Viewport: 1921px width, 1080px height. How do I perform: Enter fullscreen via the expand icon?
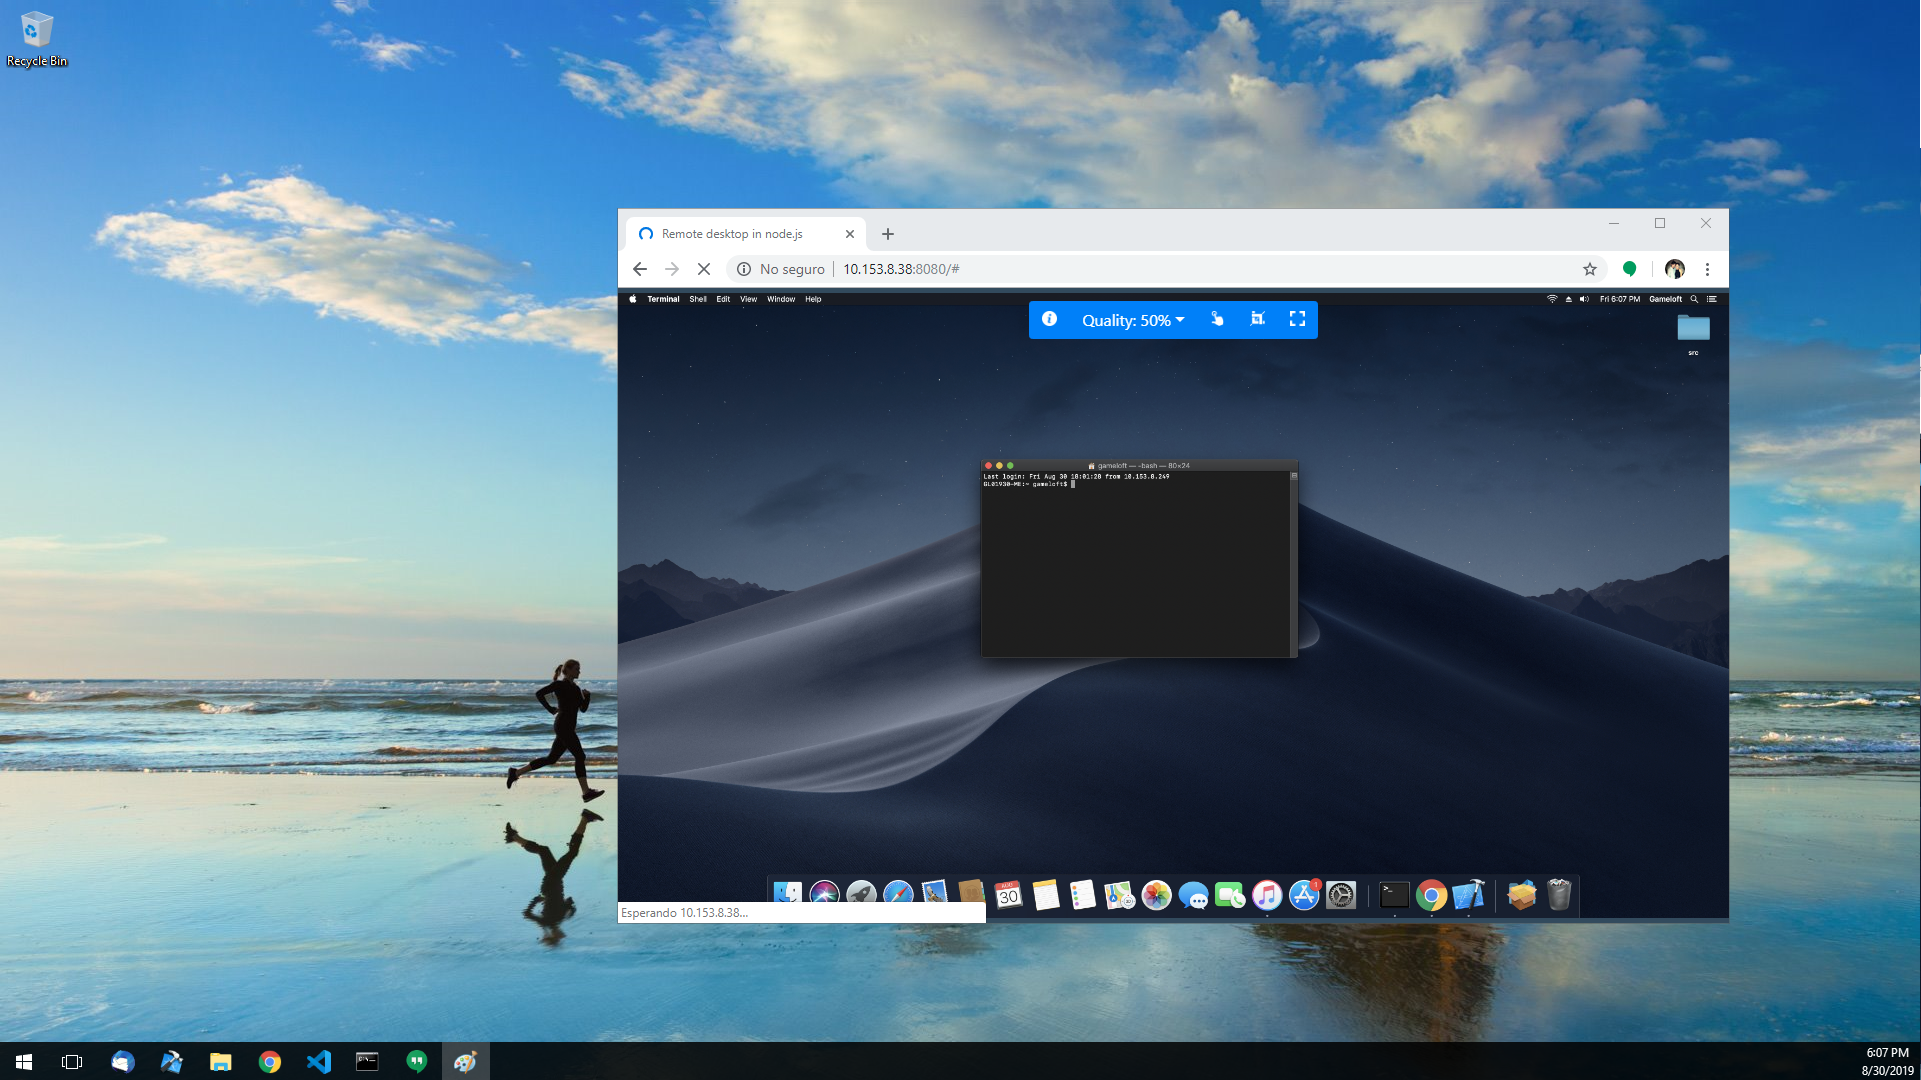pyautogui.click(x=1297, y=319)
